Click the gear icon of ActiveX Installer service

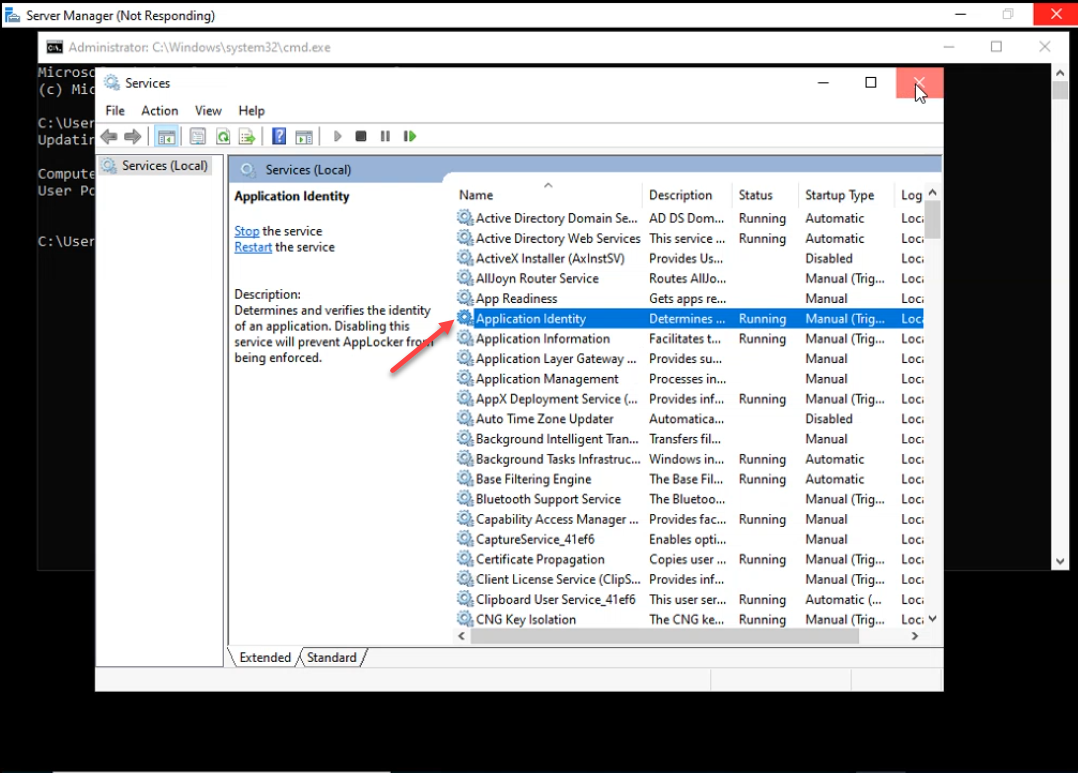click(465, 258)
